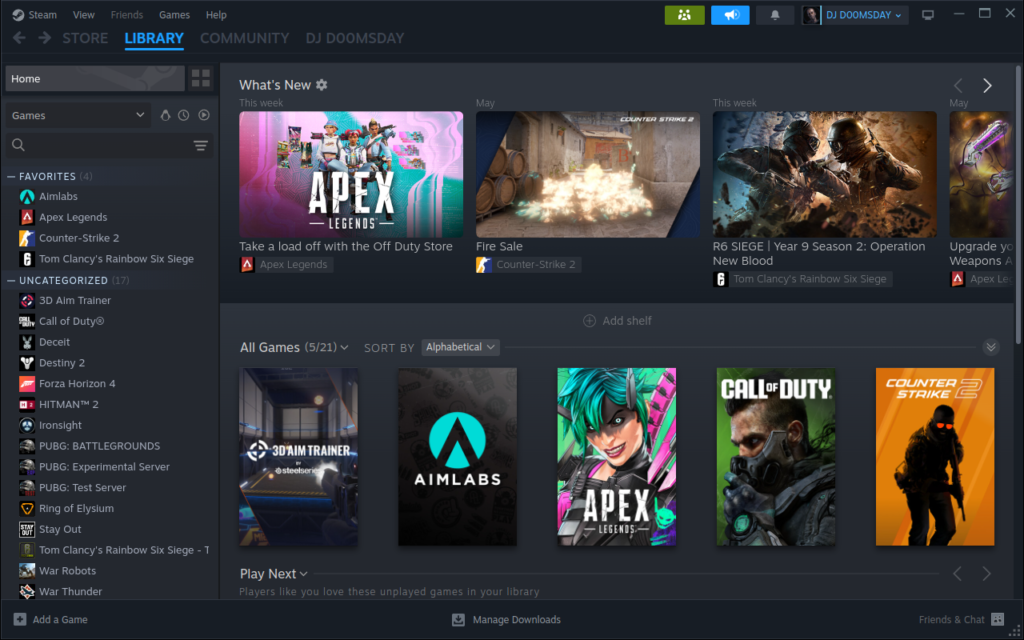This screenshot has height=640, width=1024.
Task: Click the Destiny 2 game icon
Action: point(27,363)
